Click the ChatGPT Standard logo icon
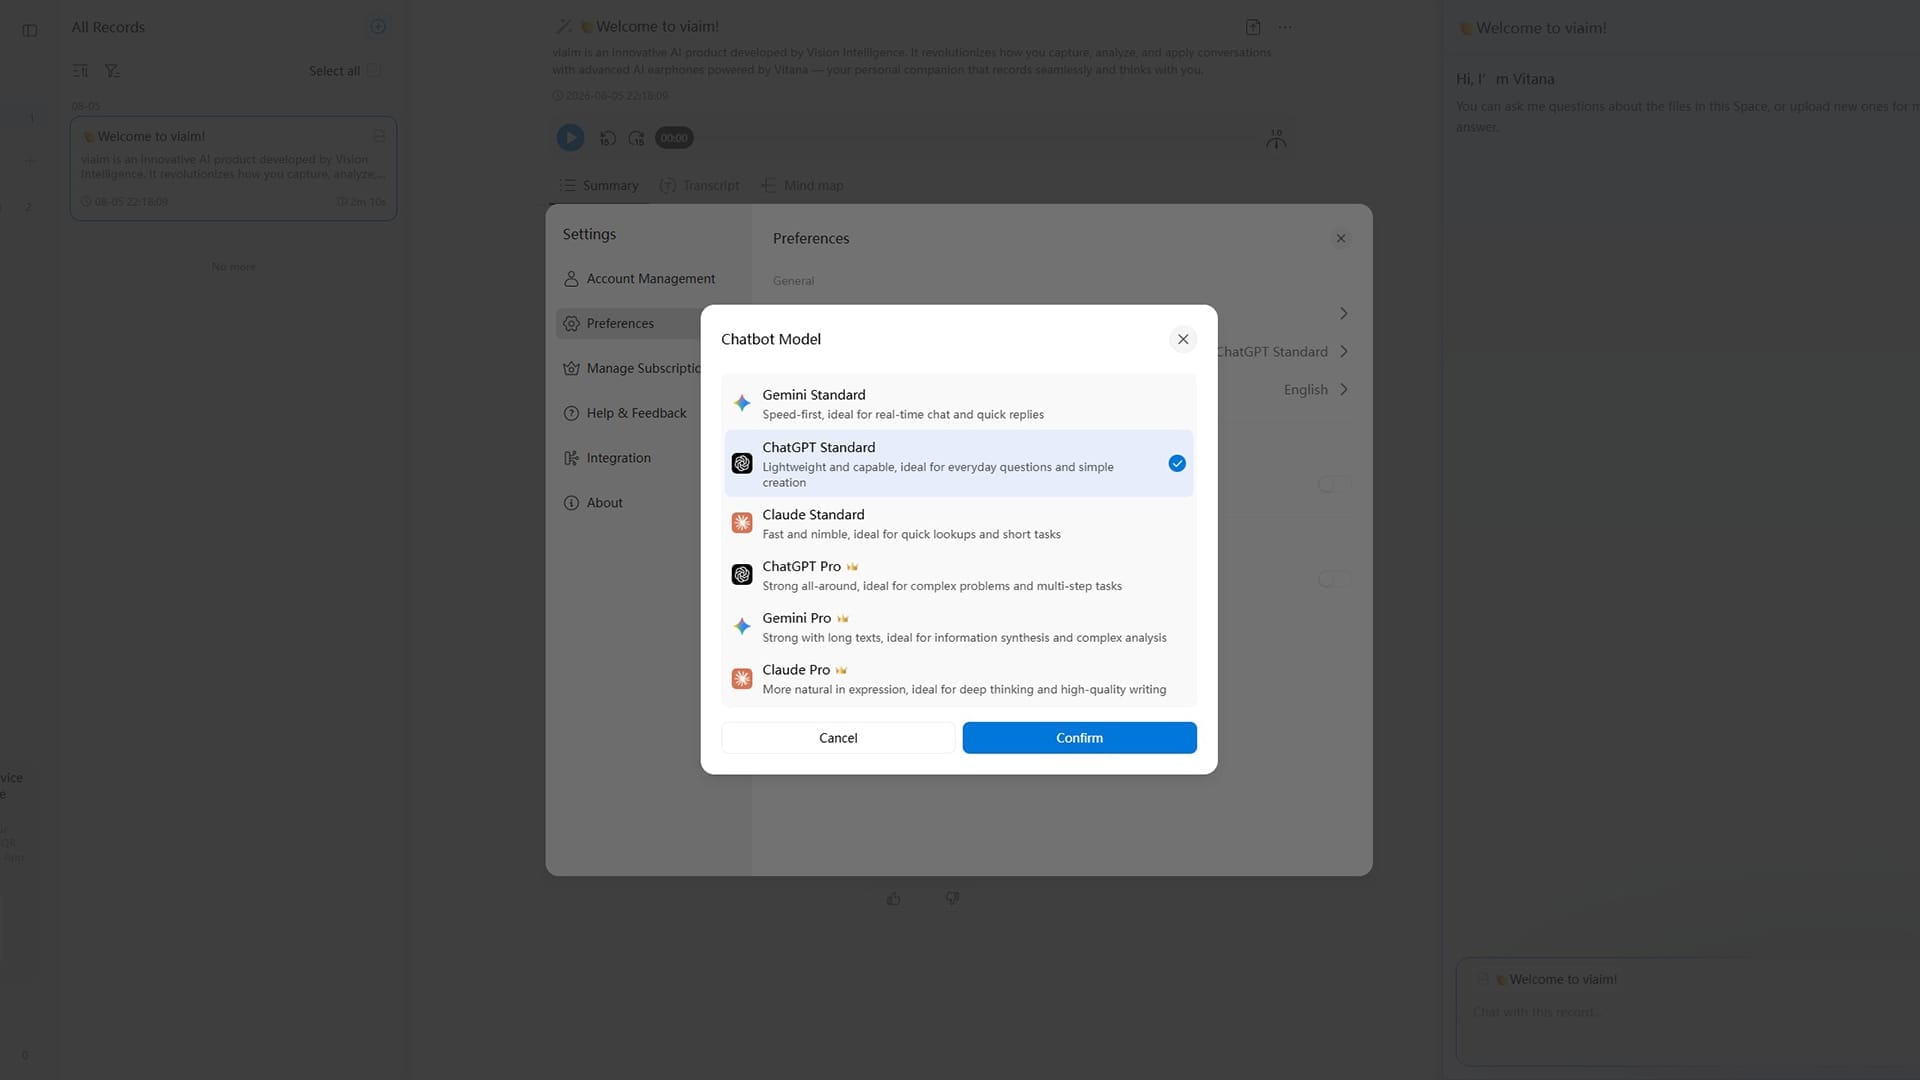This screenshot has width=1920, height=1080. [742, 464]
